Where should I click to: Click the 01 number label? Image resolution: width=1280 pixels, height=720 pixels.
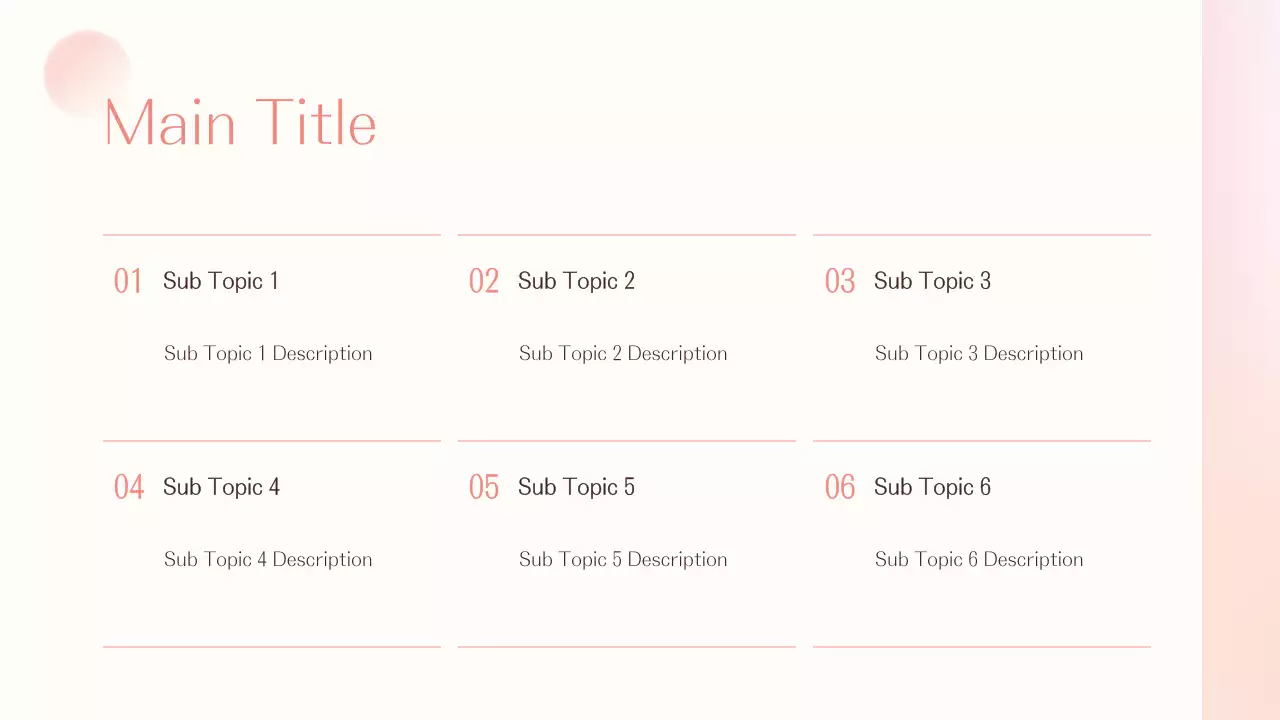128,281
